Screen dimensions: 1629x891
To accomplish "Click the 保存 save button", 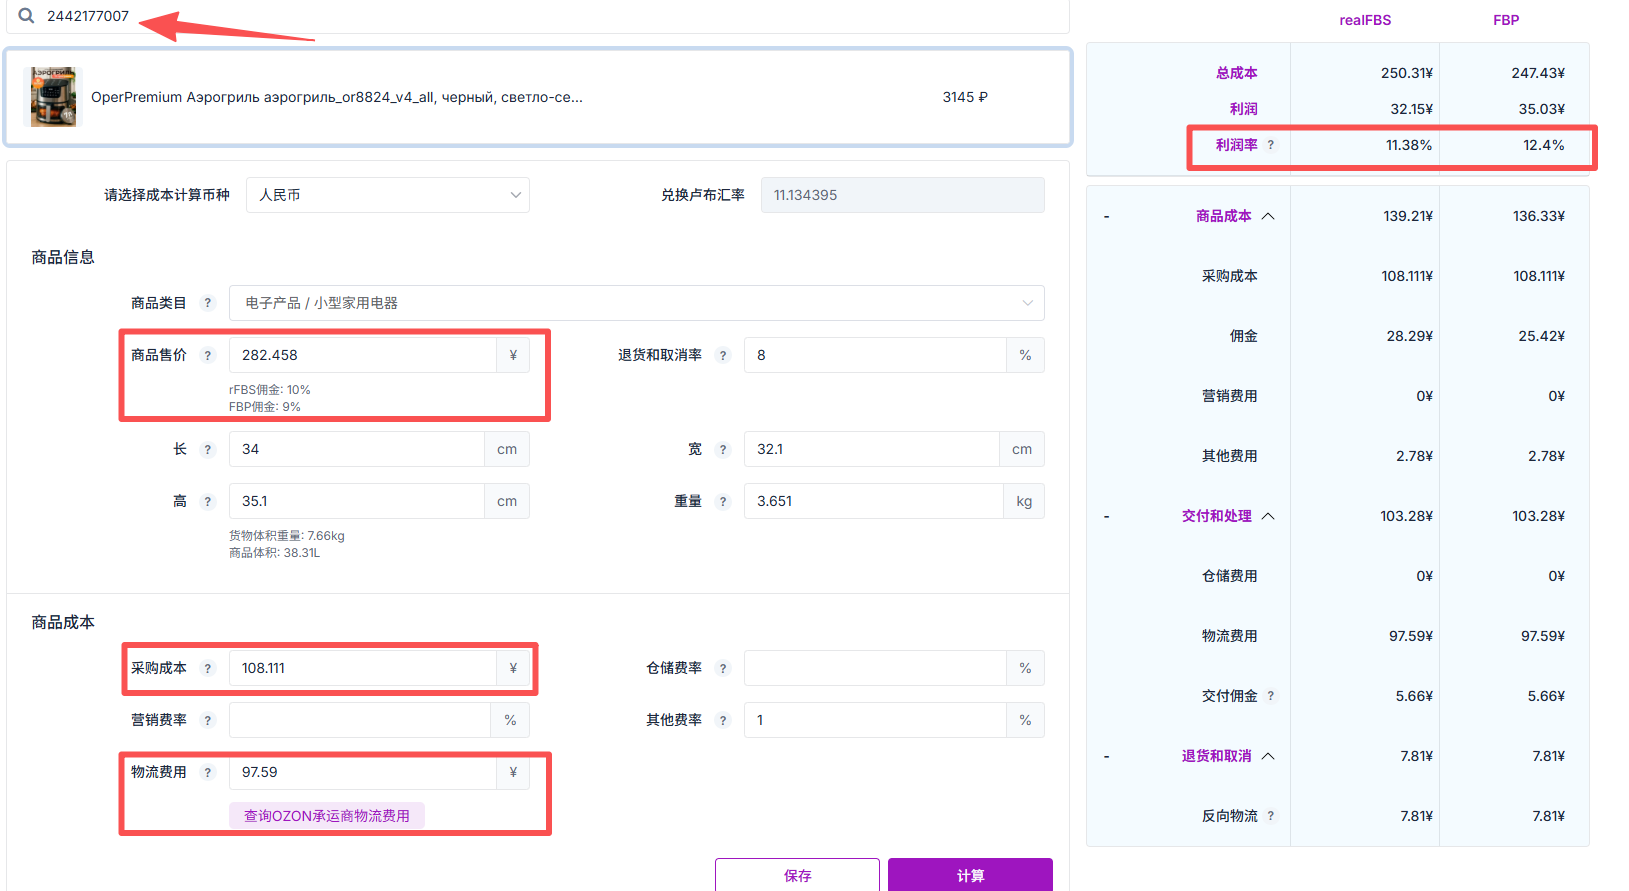I will click(x=797, y=875).
